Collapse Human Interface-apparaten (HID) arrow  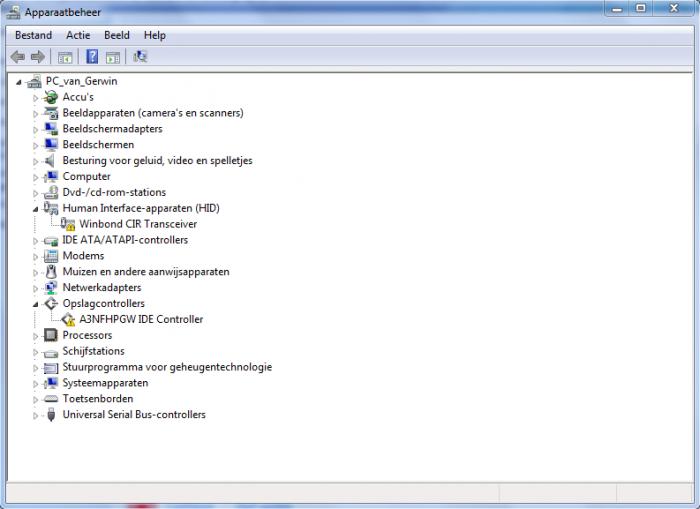point(35,209)
